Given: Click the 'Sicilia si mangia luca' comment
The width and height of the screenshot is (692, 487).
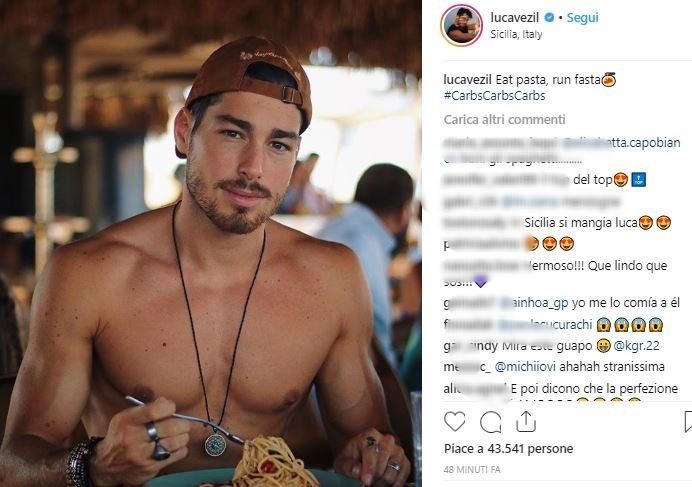Looking at the screenshot, I should [581, 223].
